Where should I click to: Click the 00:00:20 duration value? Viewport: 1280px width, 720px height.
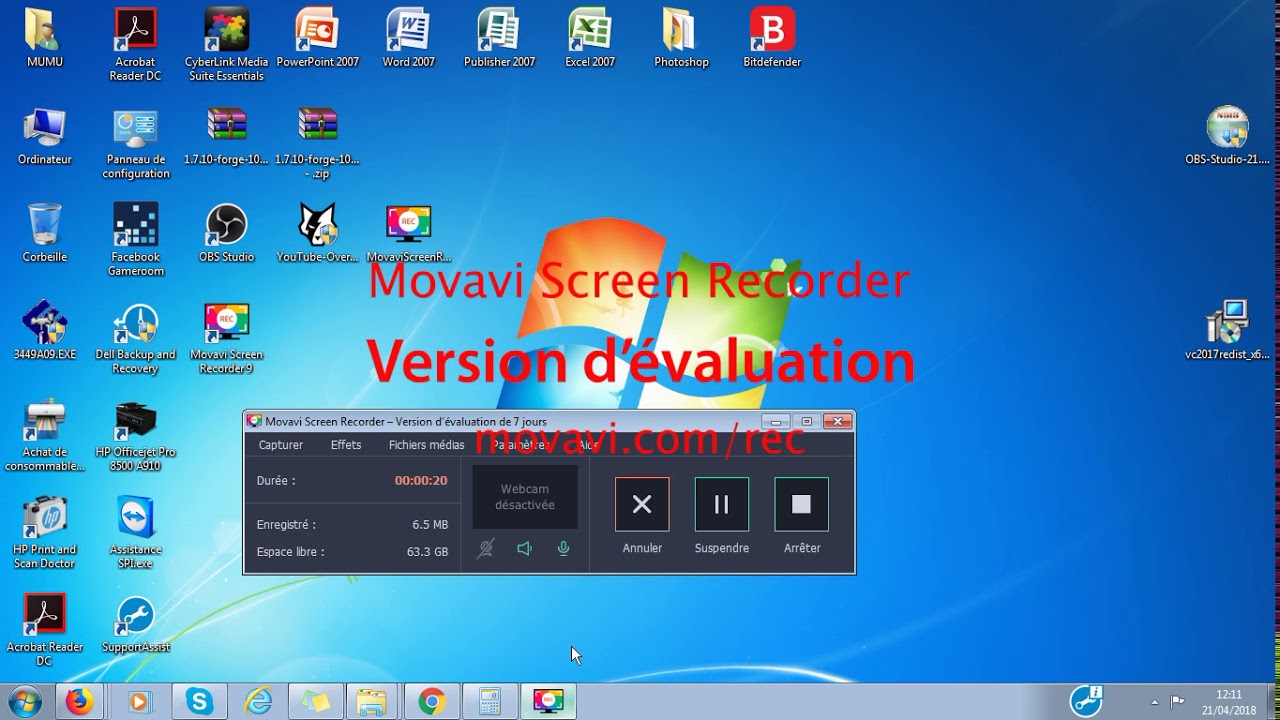click(x=421, y=481)
